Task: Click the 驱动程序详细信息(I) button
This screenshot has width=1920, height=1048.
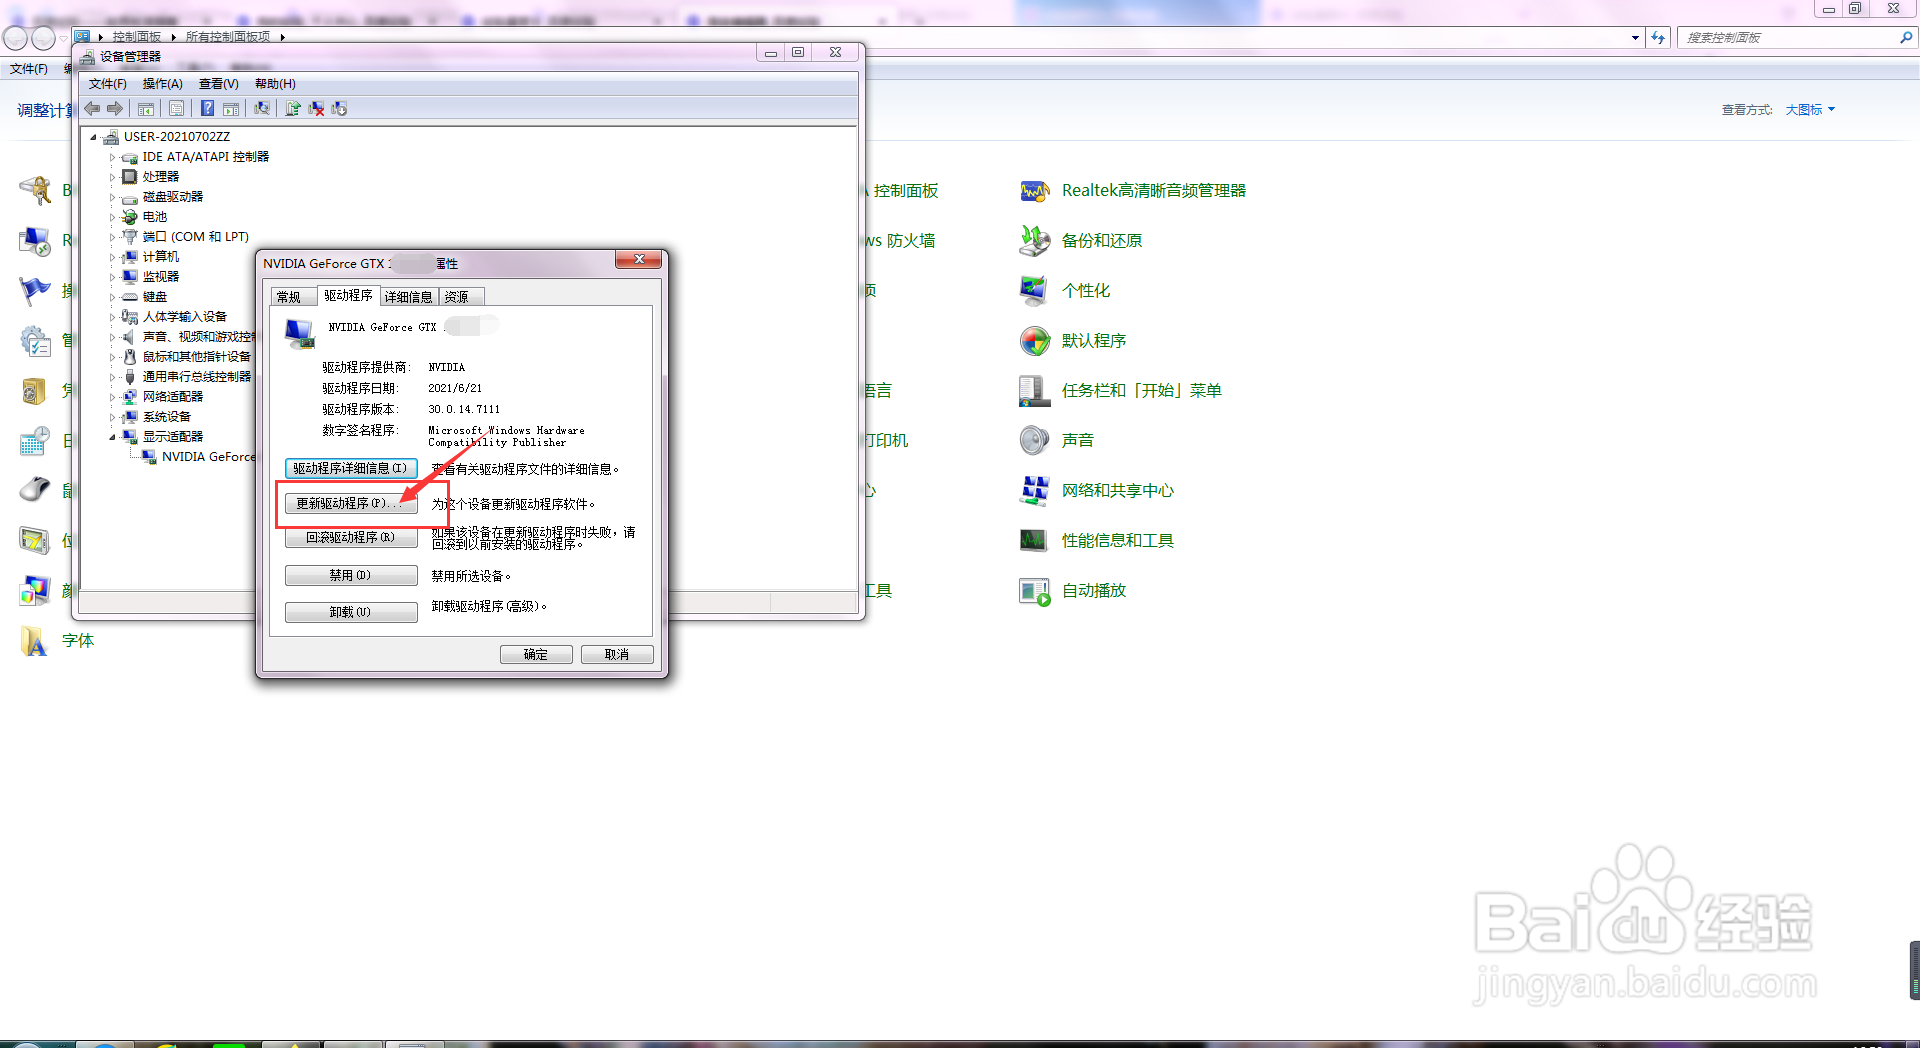Action: pos(350,468)
